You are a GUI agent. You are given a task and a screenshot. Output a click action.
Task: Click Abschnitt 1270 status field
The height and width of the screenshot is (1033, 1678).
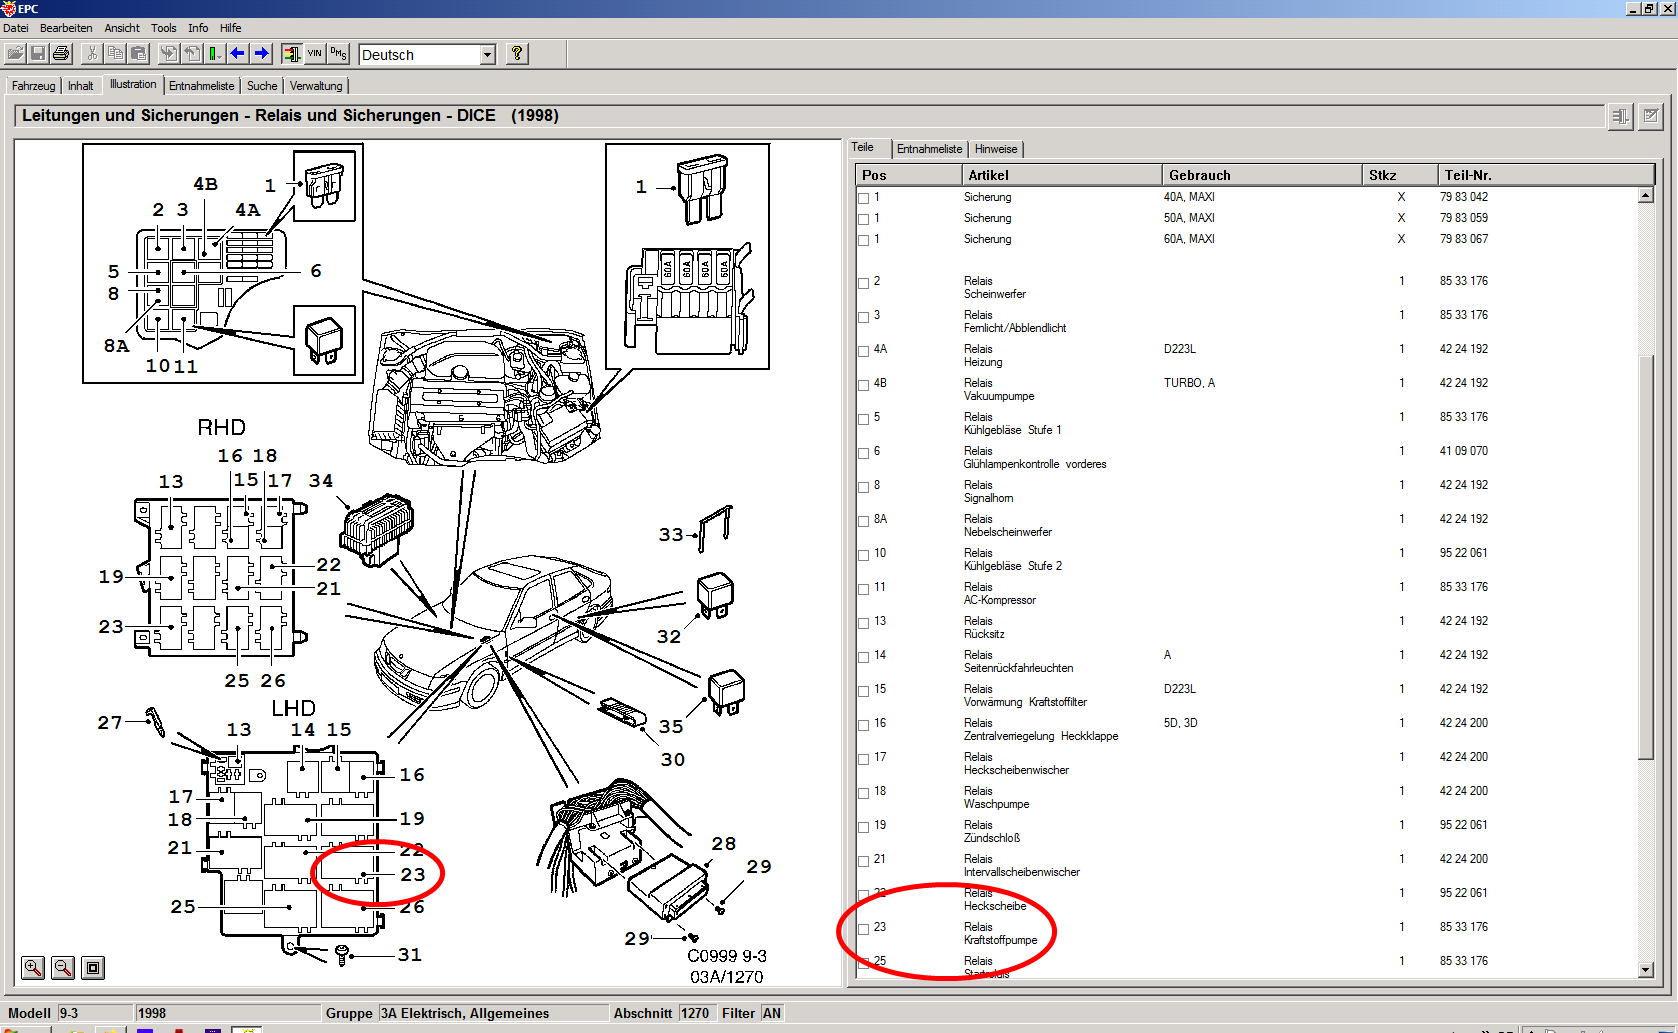[x=695, y=1013]
